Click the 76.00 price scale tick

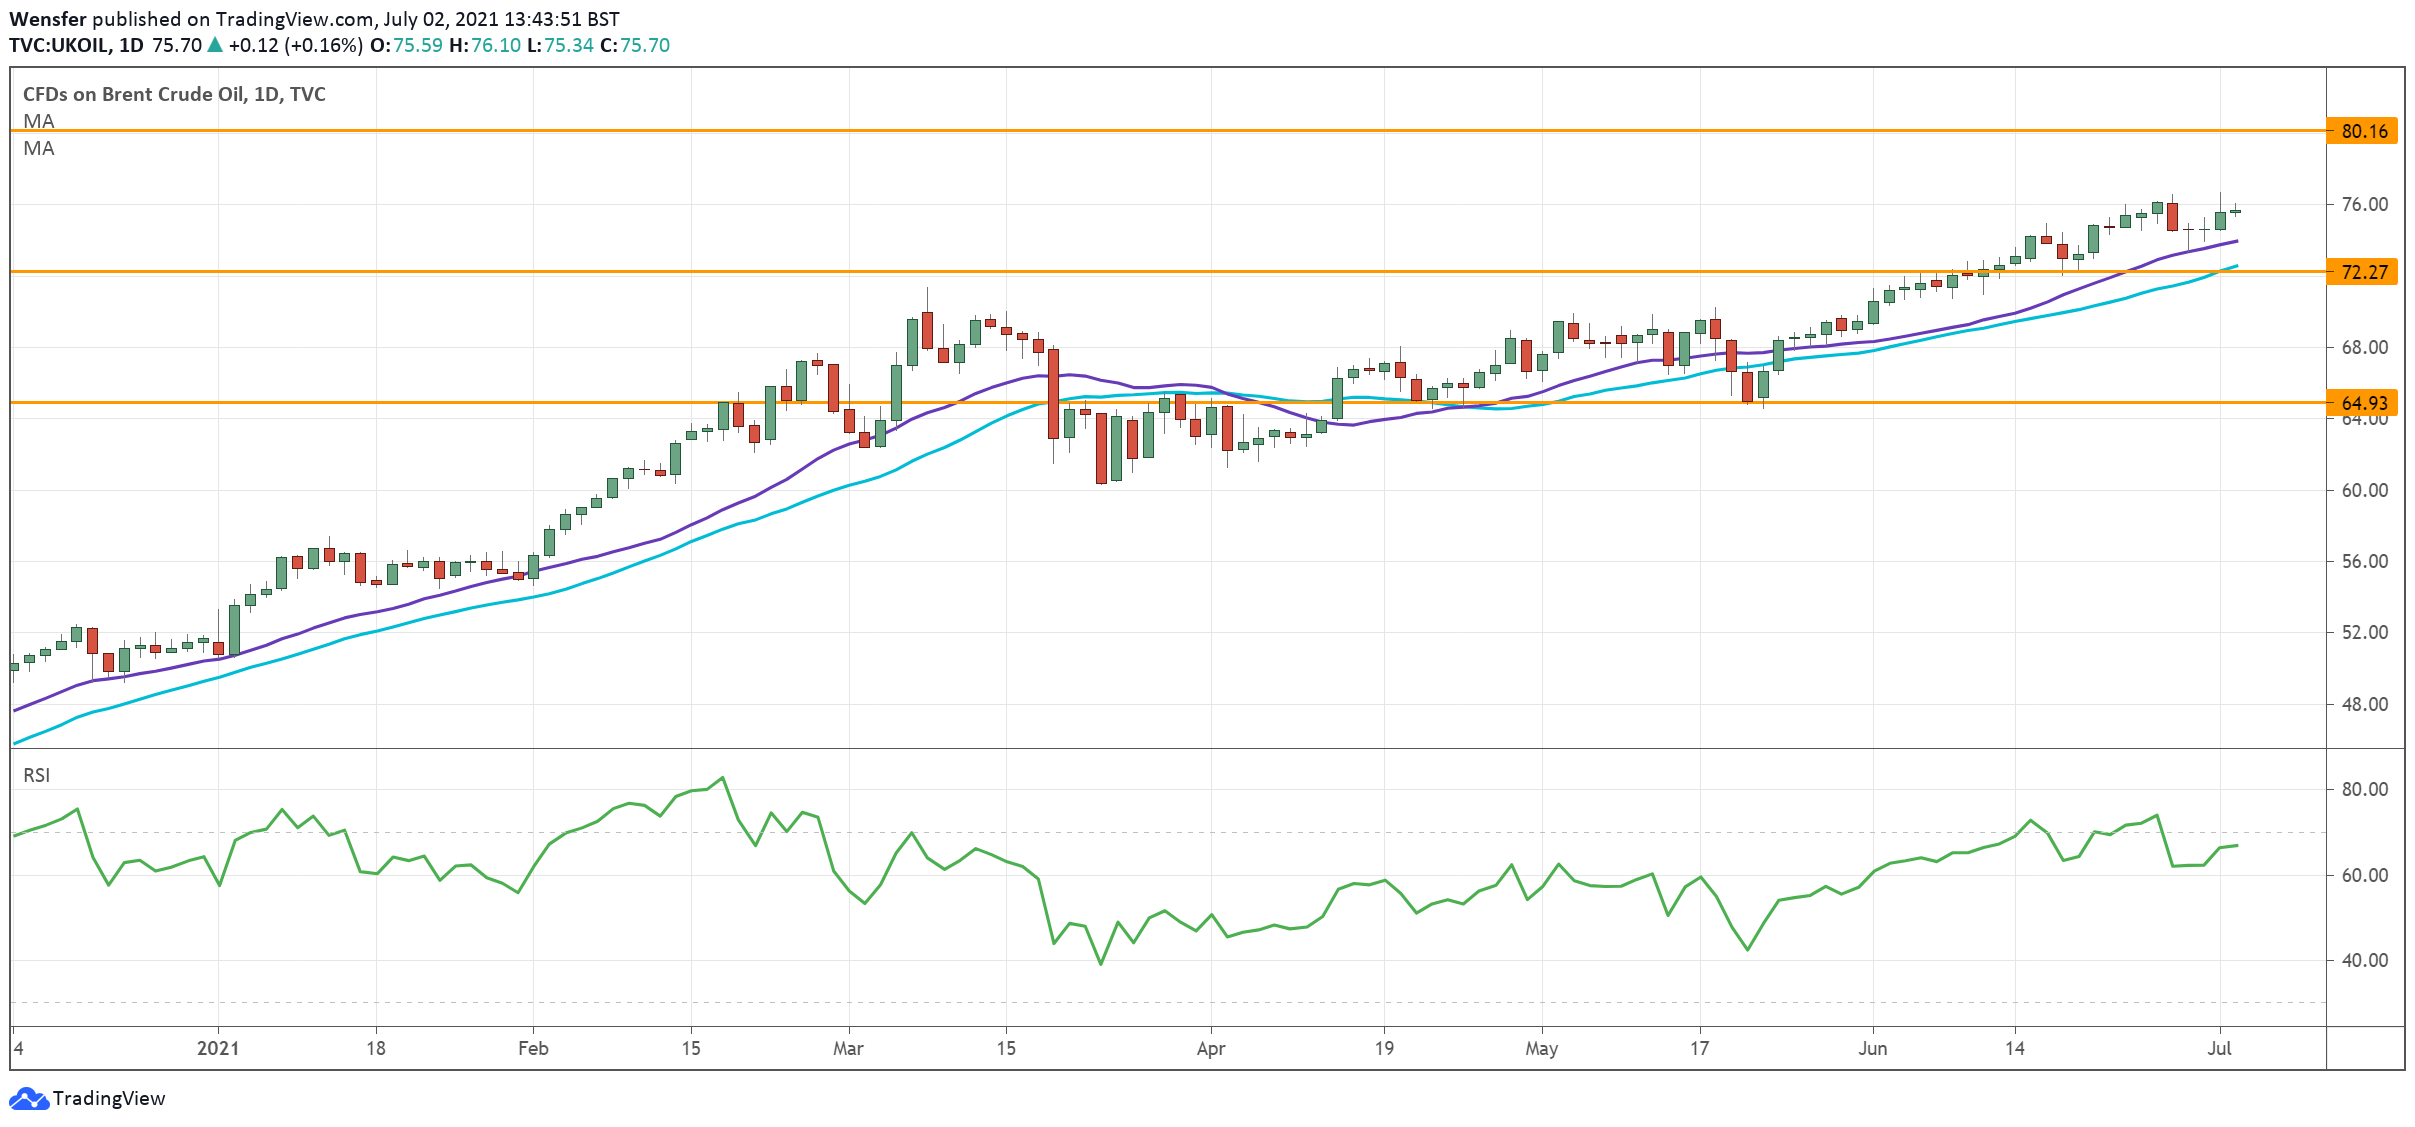pos(2364,204)
